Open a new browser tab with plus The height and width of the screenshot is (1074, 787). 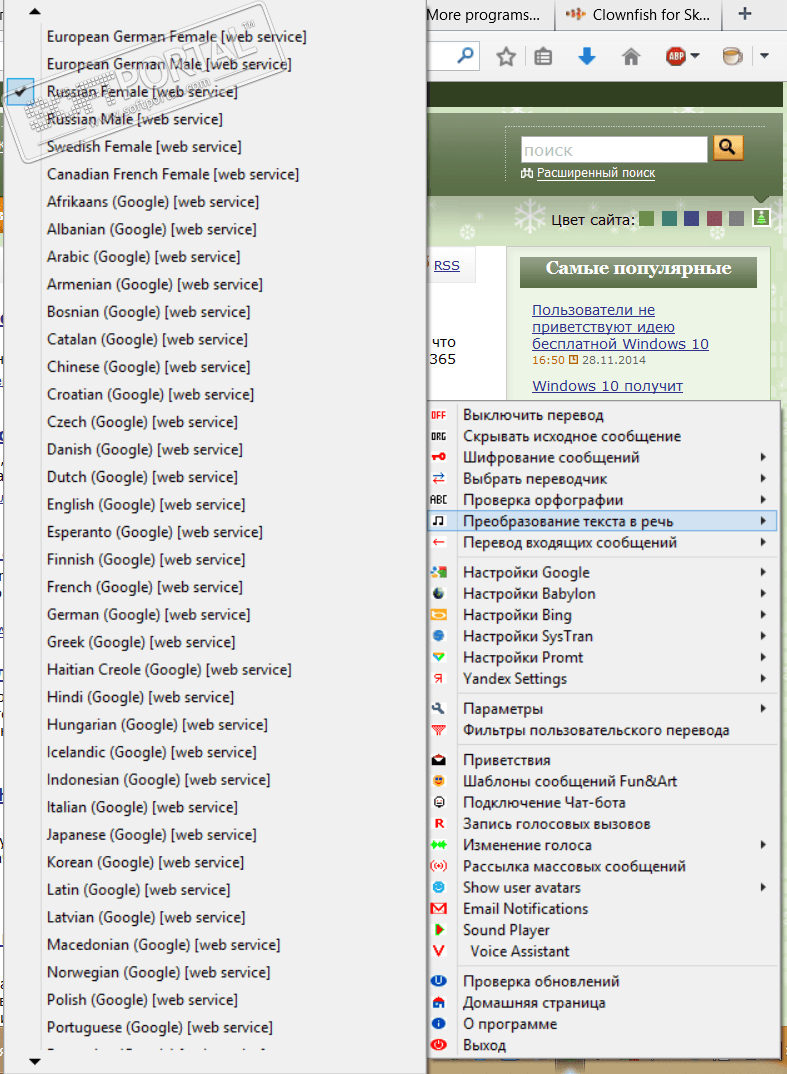click(x=745, y=14)
